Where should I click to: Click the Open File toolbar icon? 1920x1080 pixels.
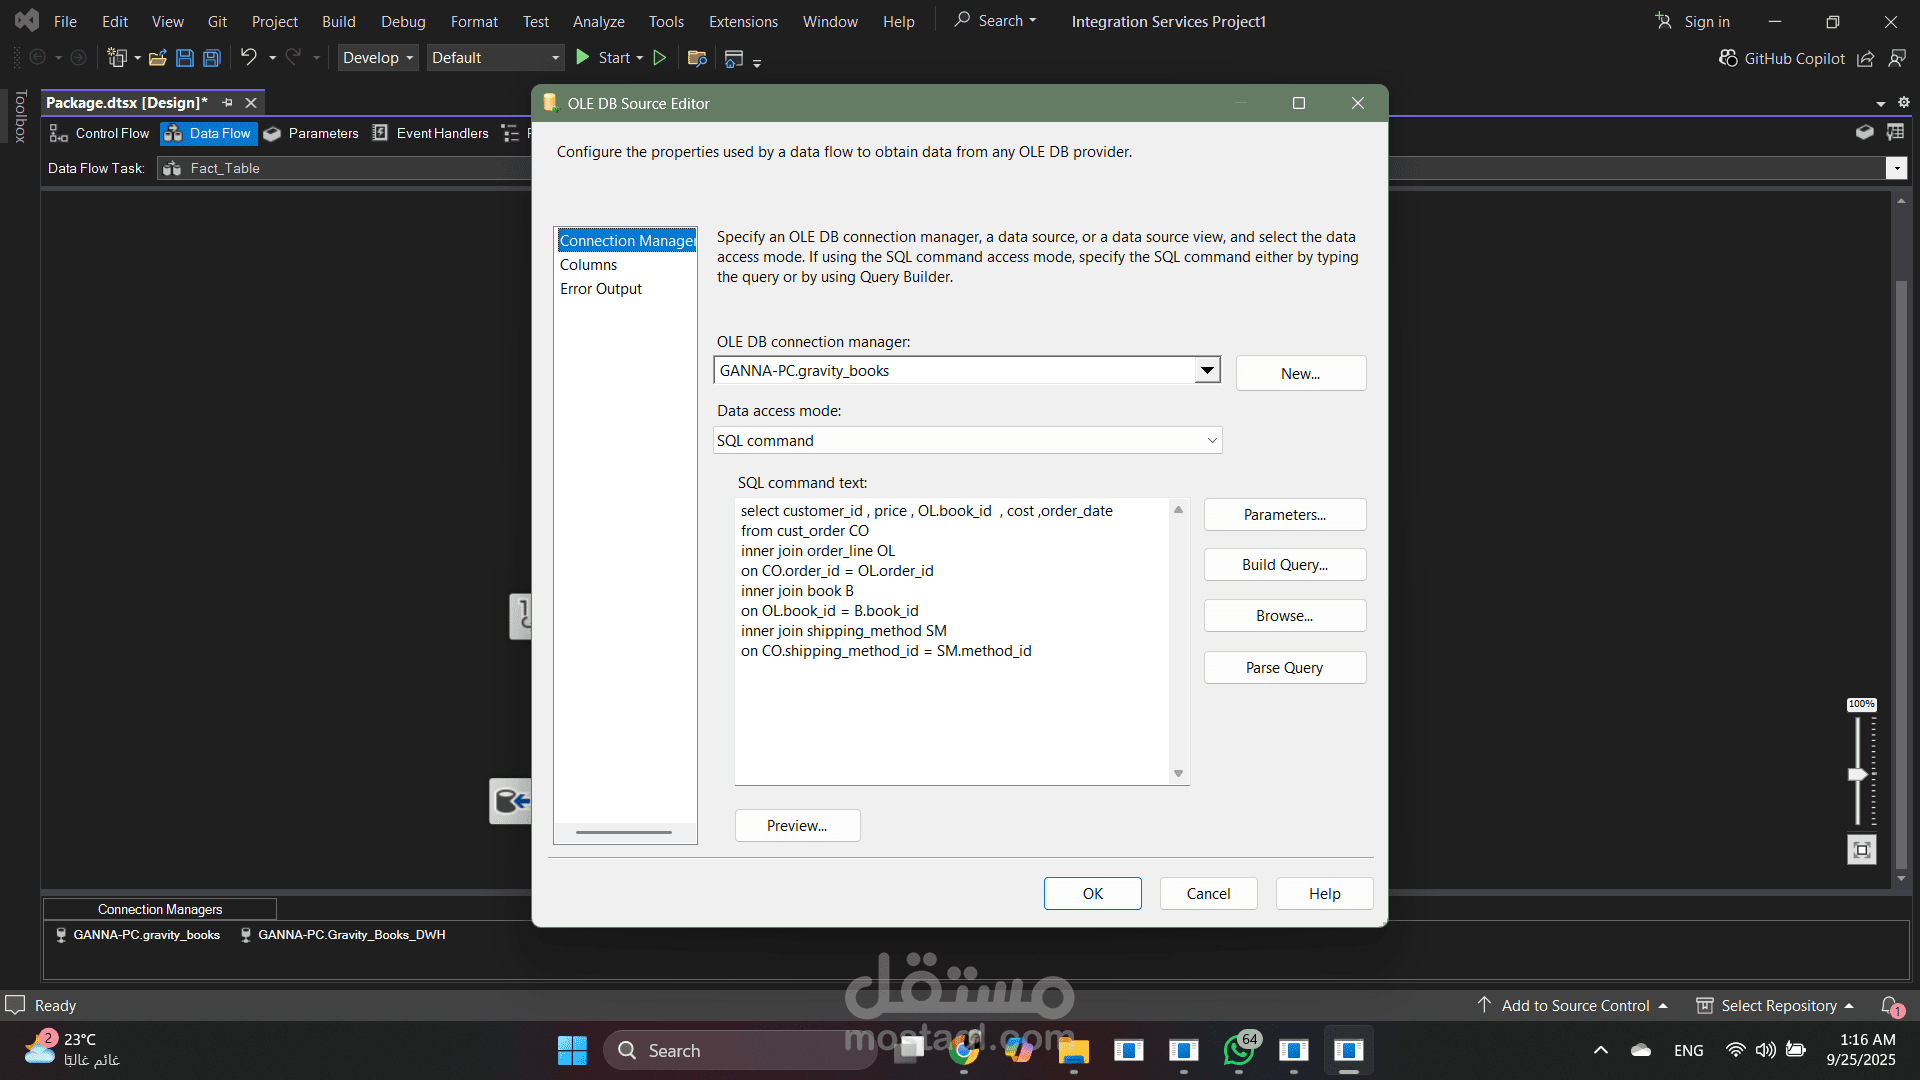(x=157, y=58)
